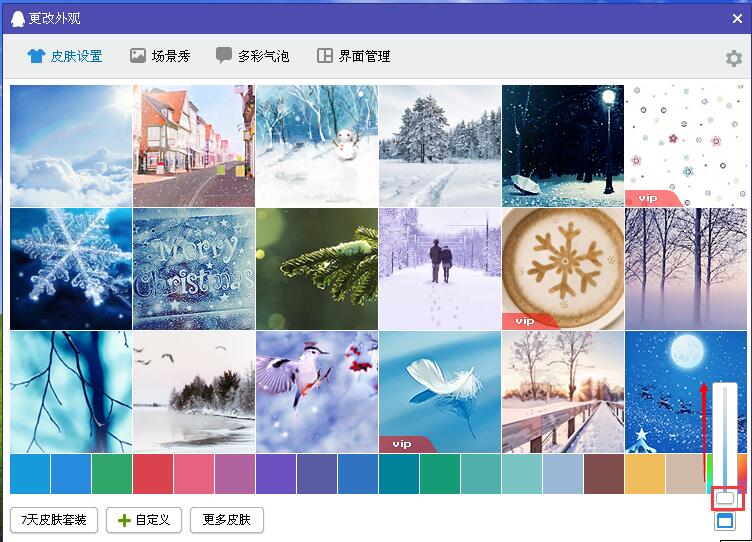Click the 7天皮肤套装 button
Screen dimensions: 752x542
tap(54, 520)
